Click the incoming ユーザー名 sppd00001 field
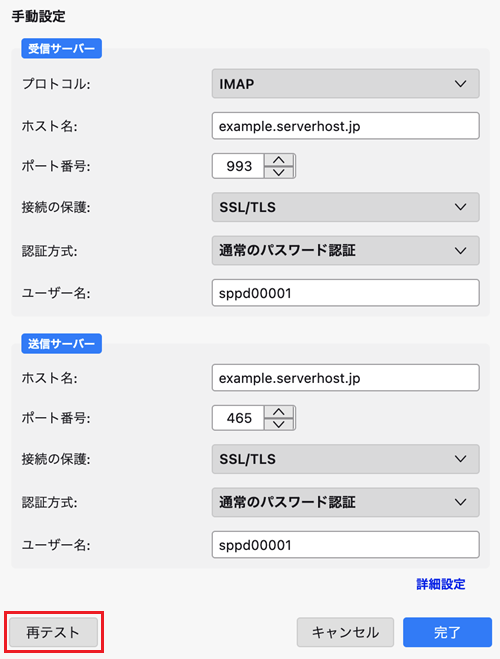The width and height of the screenshot is (500, 659). click(x=345, y=293)
